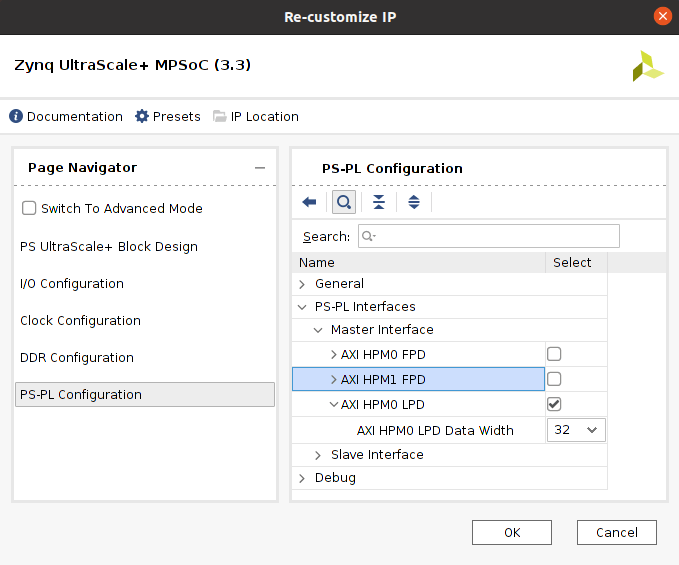
Task: Click the Documentation link text
Action: click(75, 116)
